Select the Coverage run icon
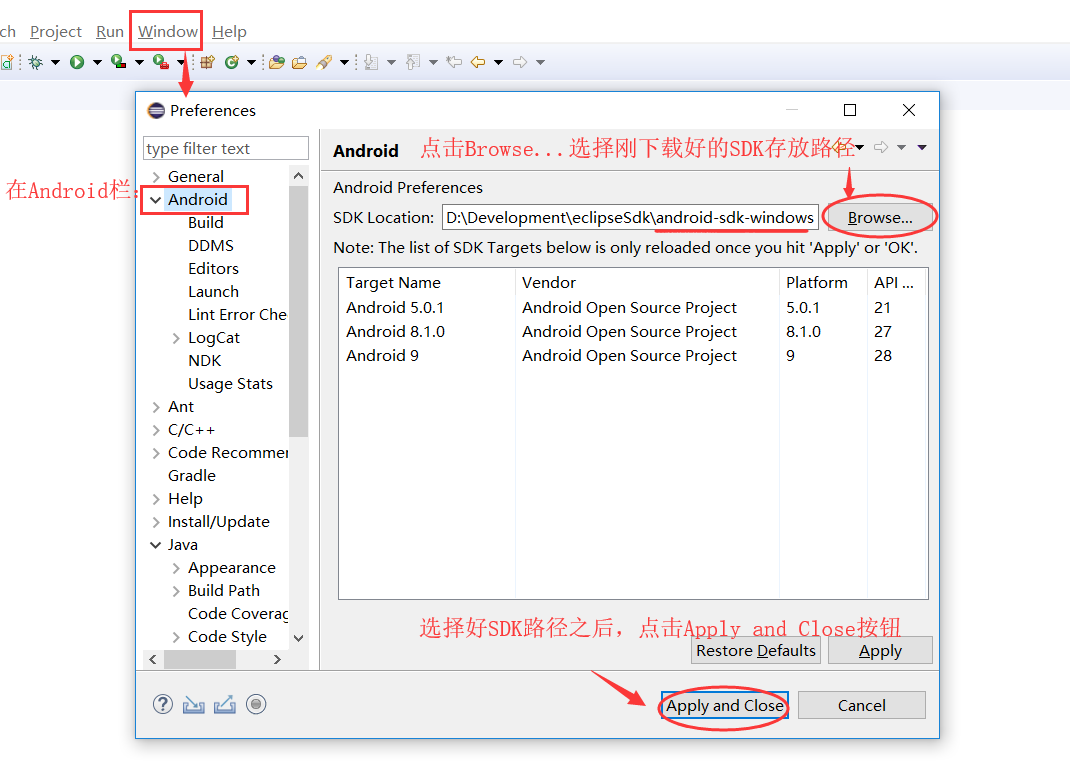This screenshot has width=1070, height=762. coord(118,61)
